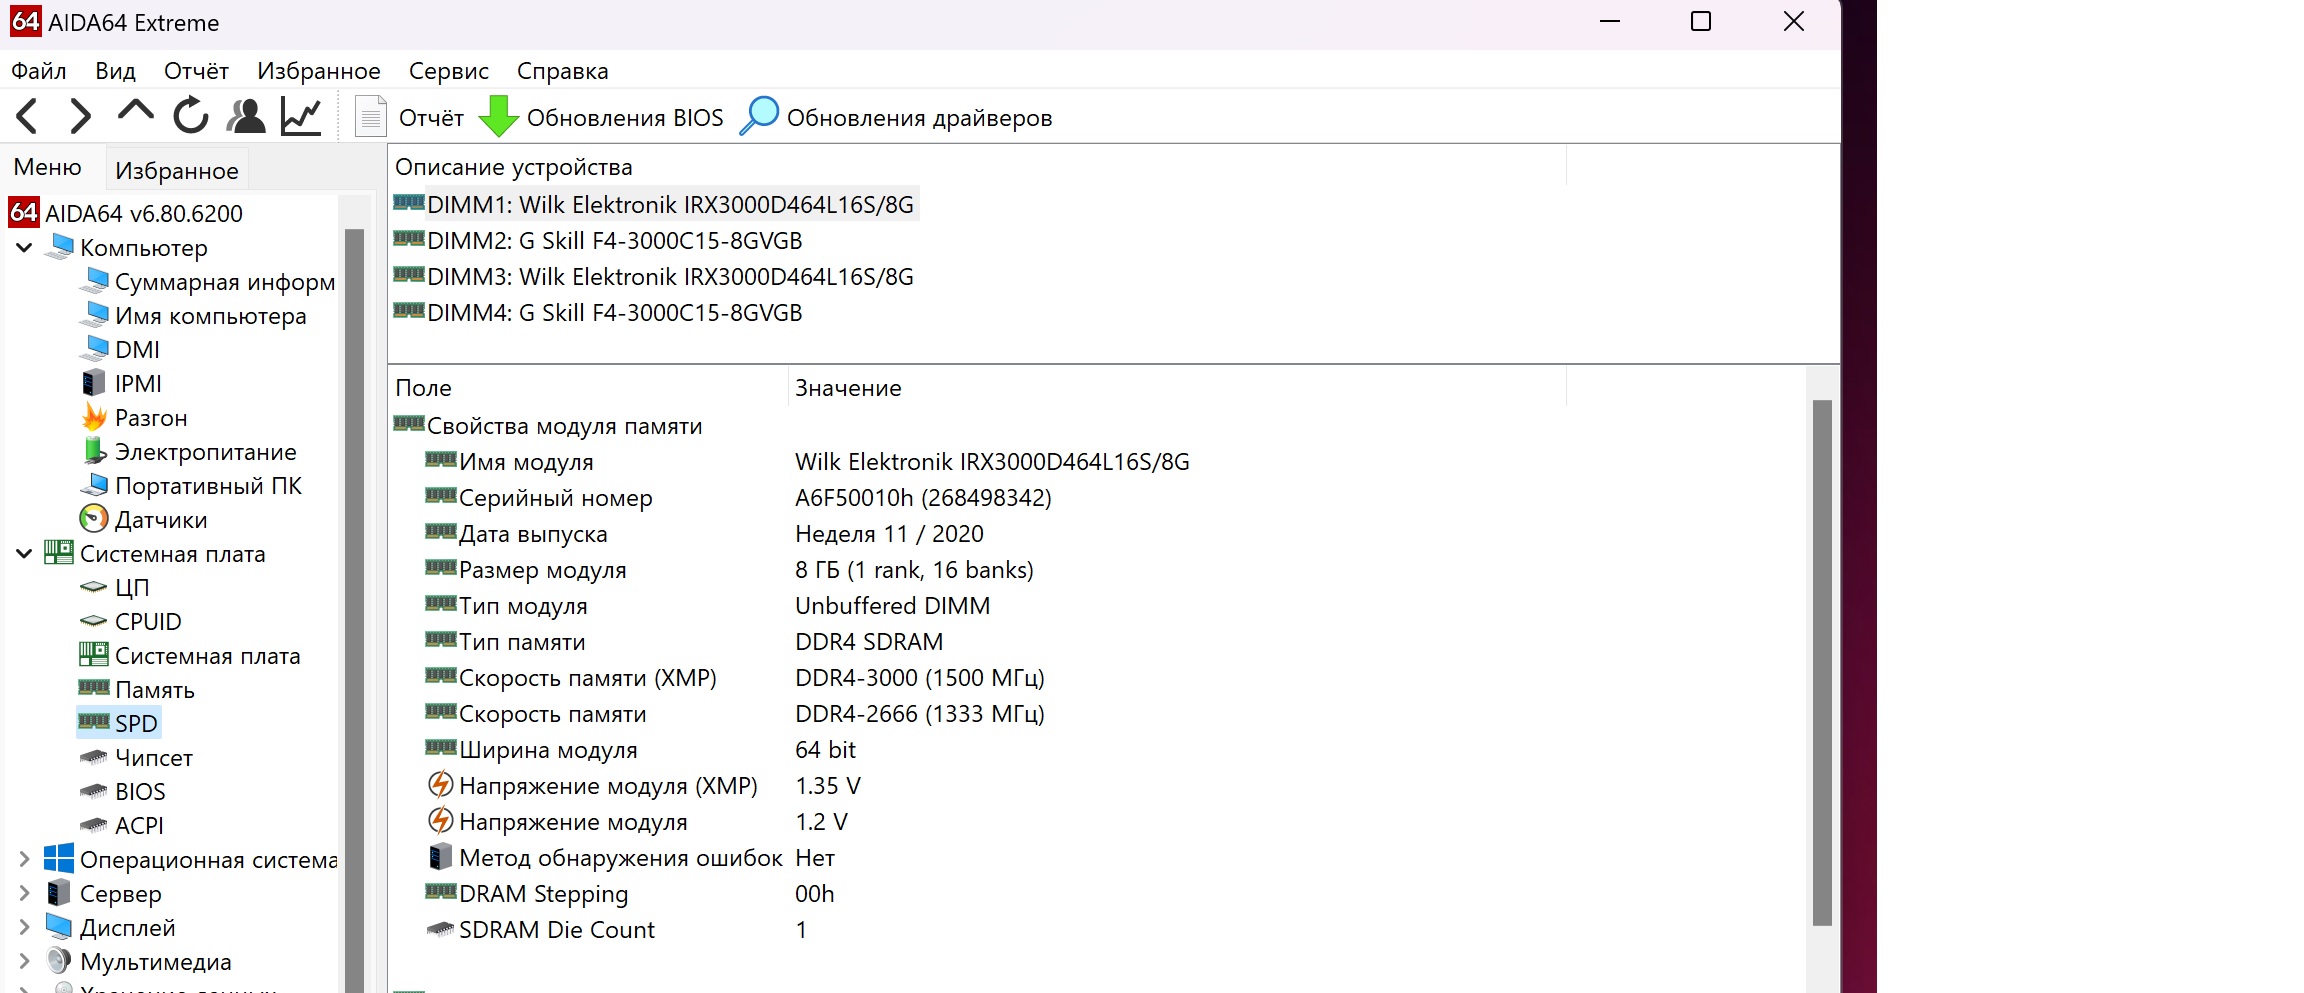Switch to the Меню tab
Screen dimensions: 2304x993
click(x=48, y=167)
